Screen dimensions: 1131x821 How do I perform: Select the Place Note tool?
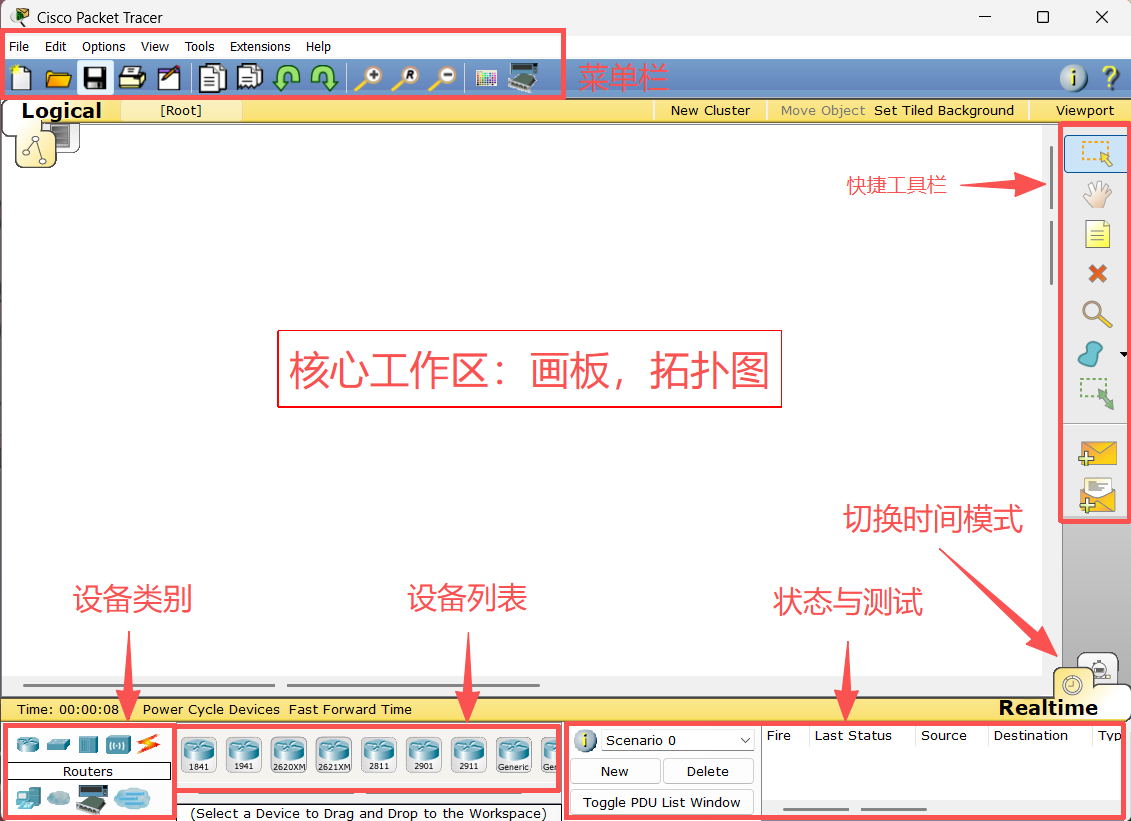pyautogui.click(x=1097, y=234)
